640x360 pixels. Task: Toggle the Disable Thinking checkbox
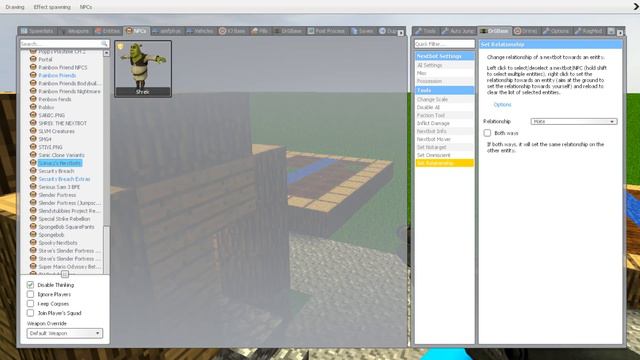[30, 284]
